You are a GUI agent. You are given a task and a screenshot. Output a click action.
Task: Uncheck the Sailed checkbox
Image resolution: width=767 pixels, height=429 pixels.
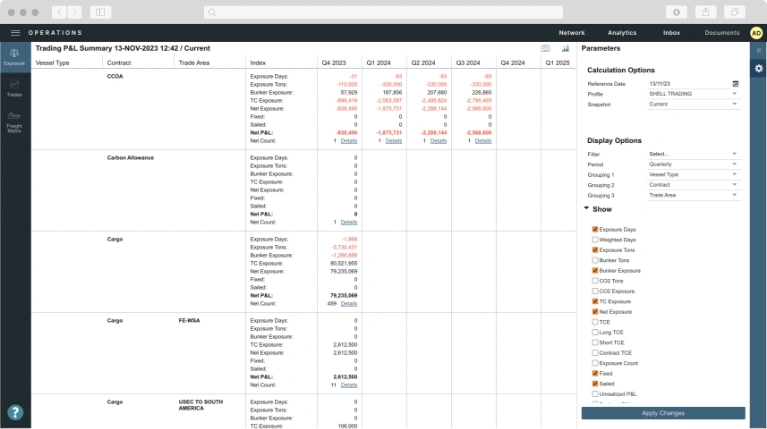pos(595,383)
